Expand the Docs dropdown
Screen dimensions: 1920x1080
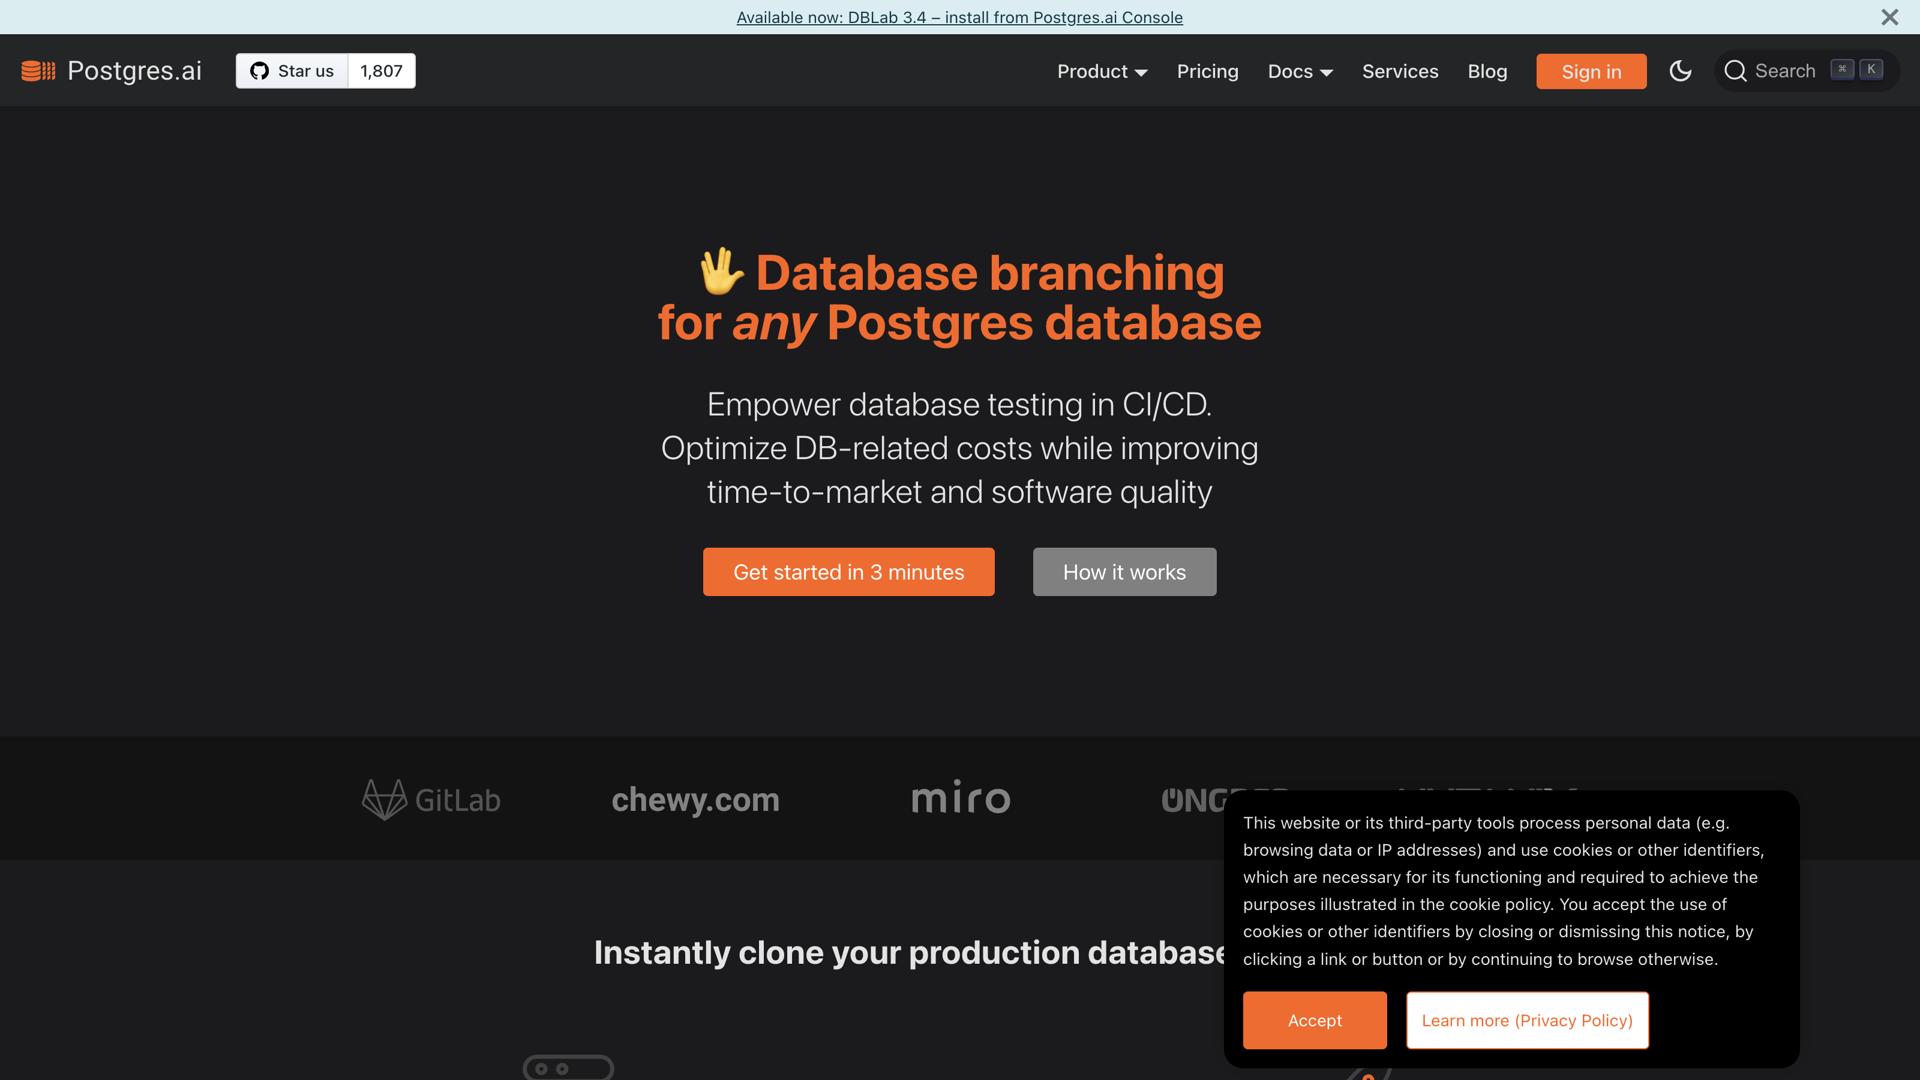coord(1299,71)
